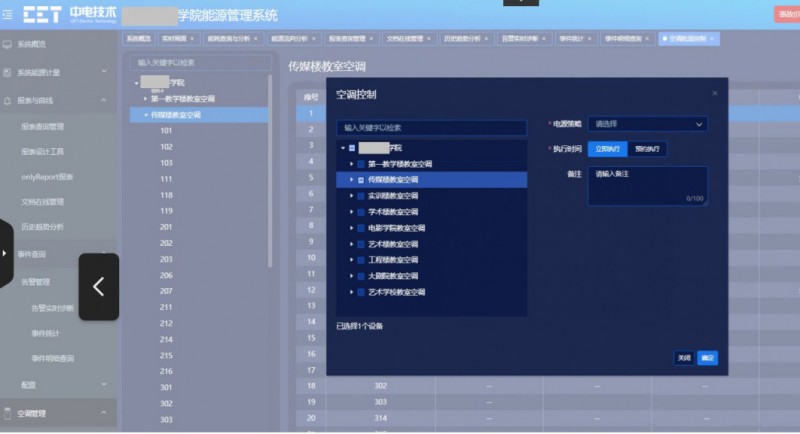The height and width of the screenshot is (434, 800).
Task: Toggle the 学院 root checkbox in the dialog tree
Action: pyautogui.click(x=352, y=148)
